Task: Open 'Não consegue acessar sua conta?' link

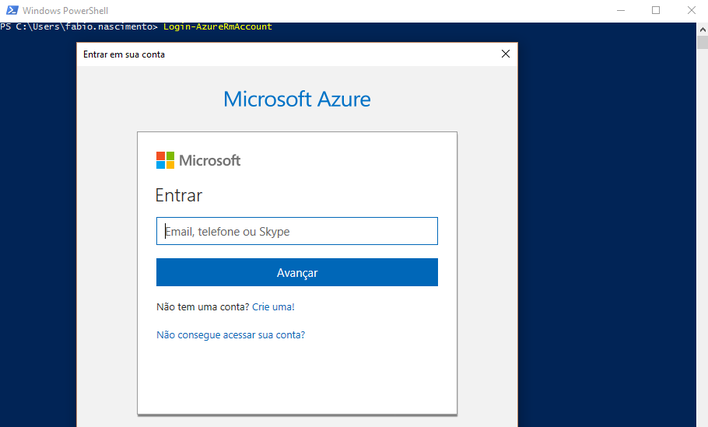Action: pos(230,335)
